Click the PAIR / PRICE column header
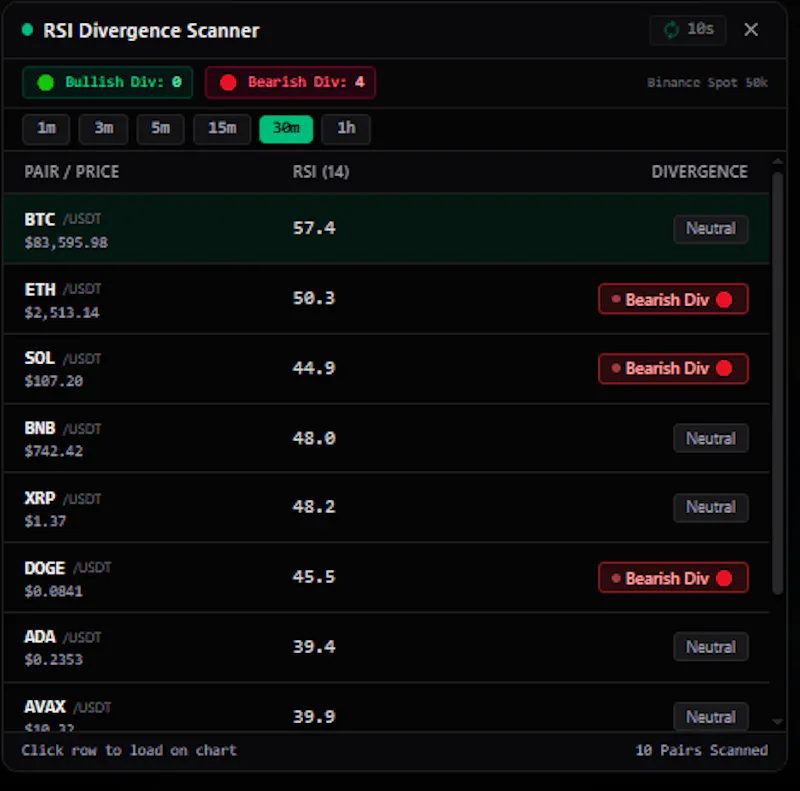Screen dimensions: 800x791 (72, 172)
